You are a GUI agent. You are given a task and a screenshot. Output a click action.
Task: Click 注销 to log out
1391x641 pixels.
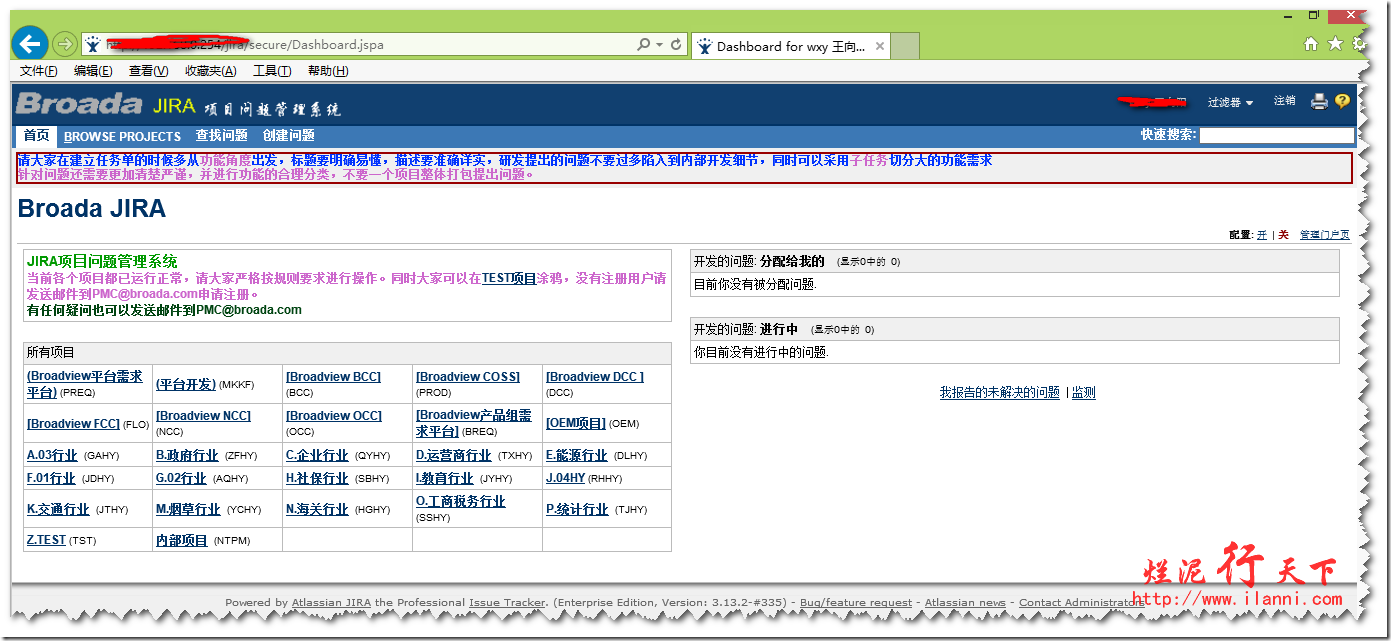(x=1284, y=101)
